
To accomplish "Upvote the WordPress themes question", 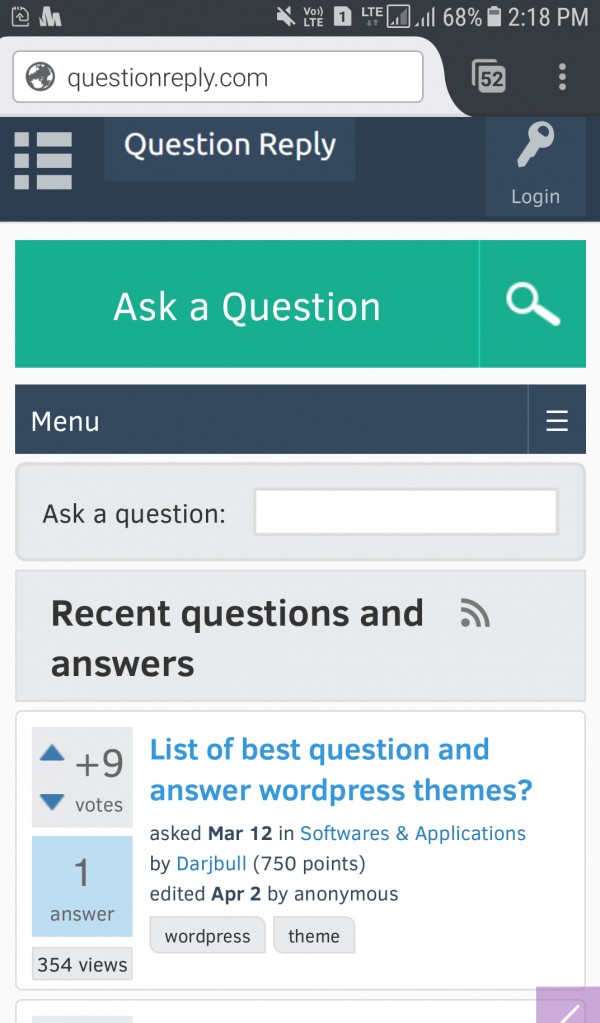I will (x=52, y=753).
